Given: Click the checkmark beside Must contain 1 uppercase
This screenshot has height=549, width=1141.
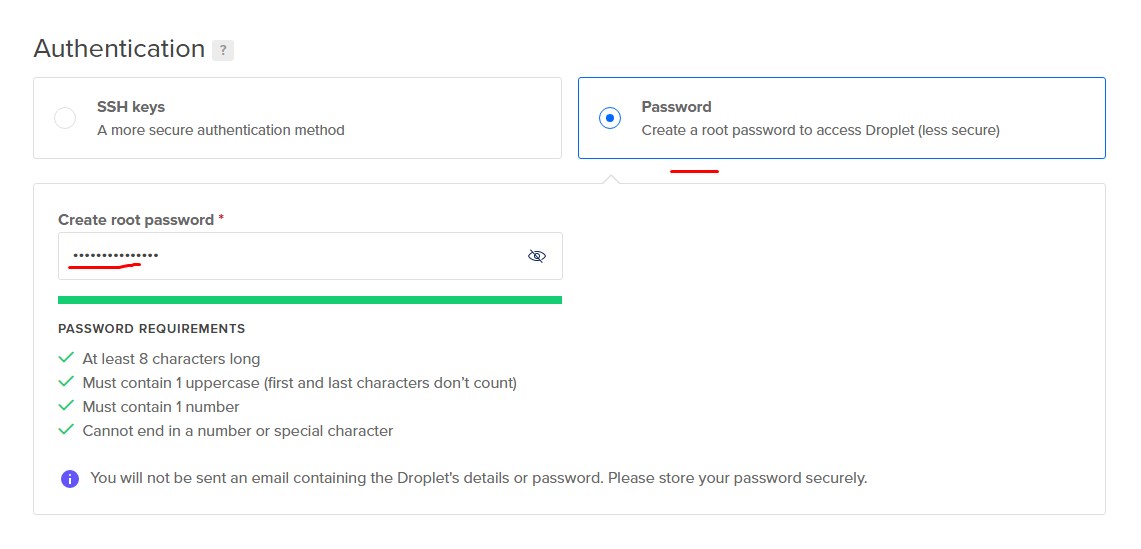Looking at the screenshot, I should coord(66,382).
